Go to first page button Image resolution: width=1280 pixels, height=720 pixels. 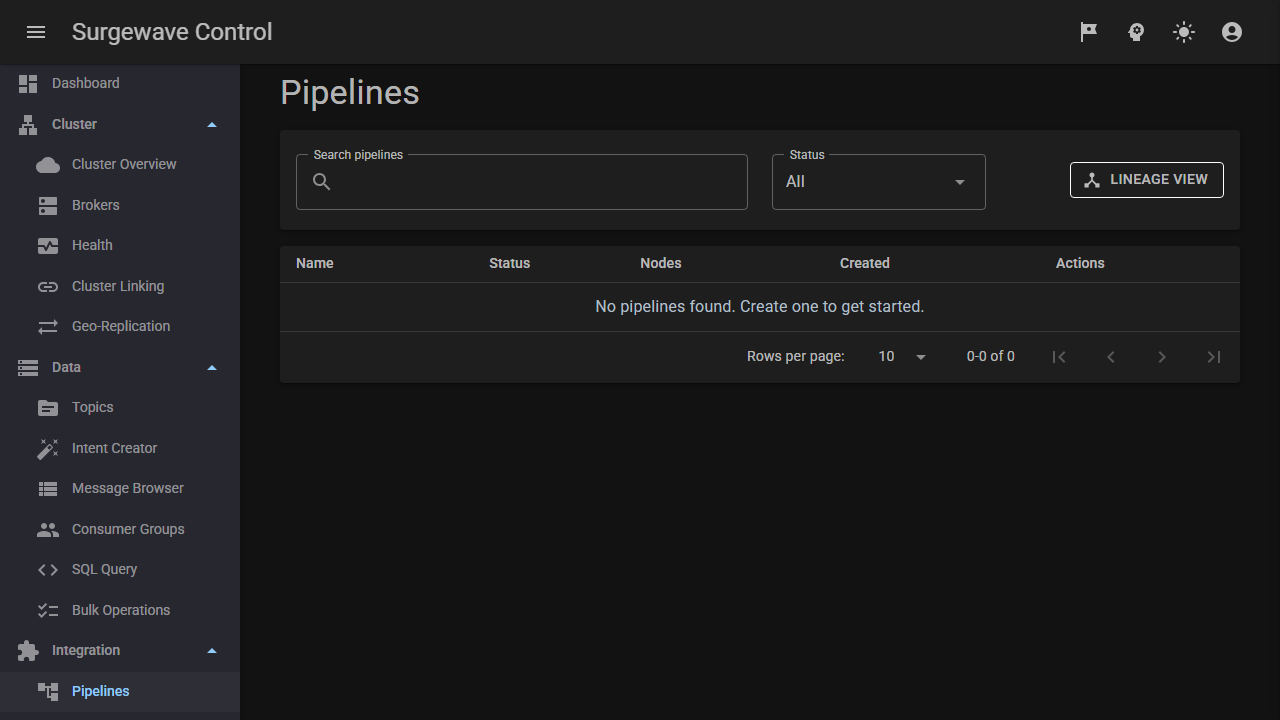point(1059,357)
